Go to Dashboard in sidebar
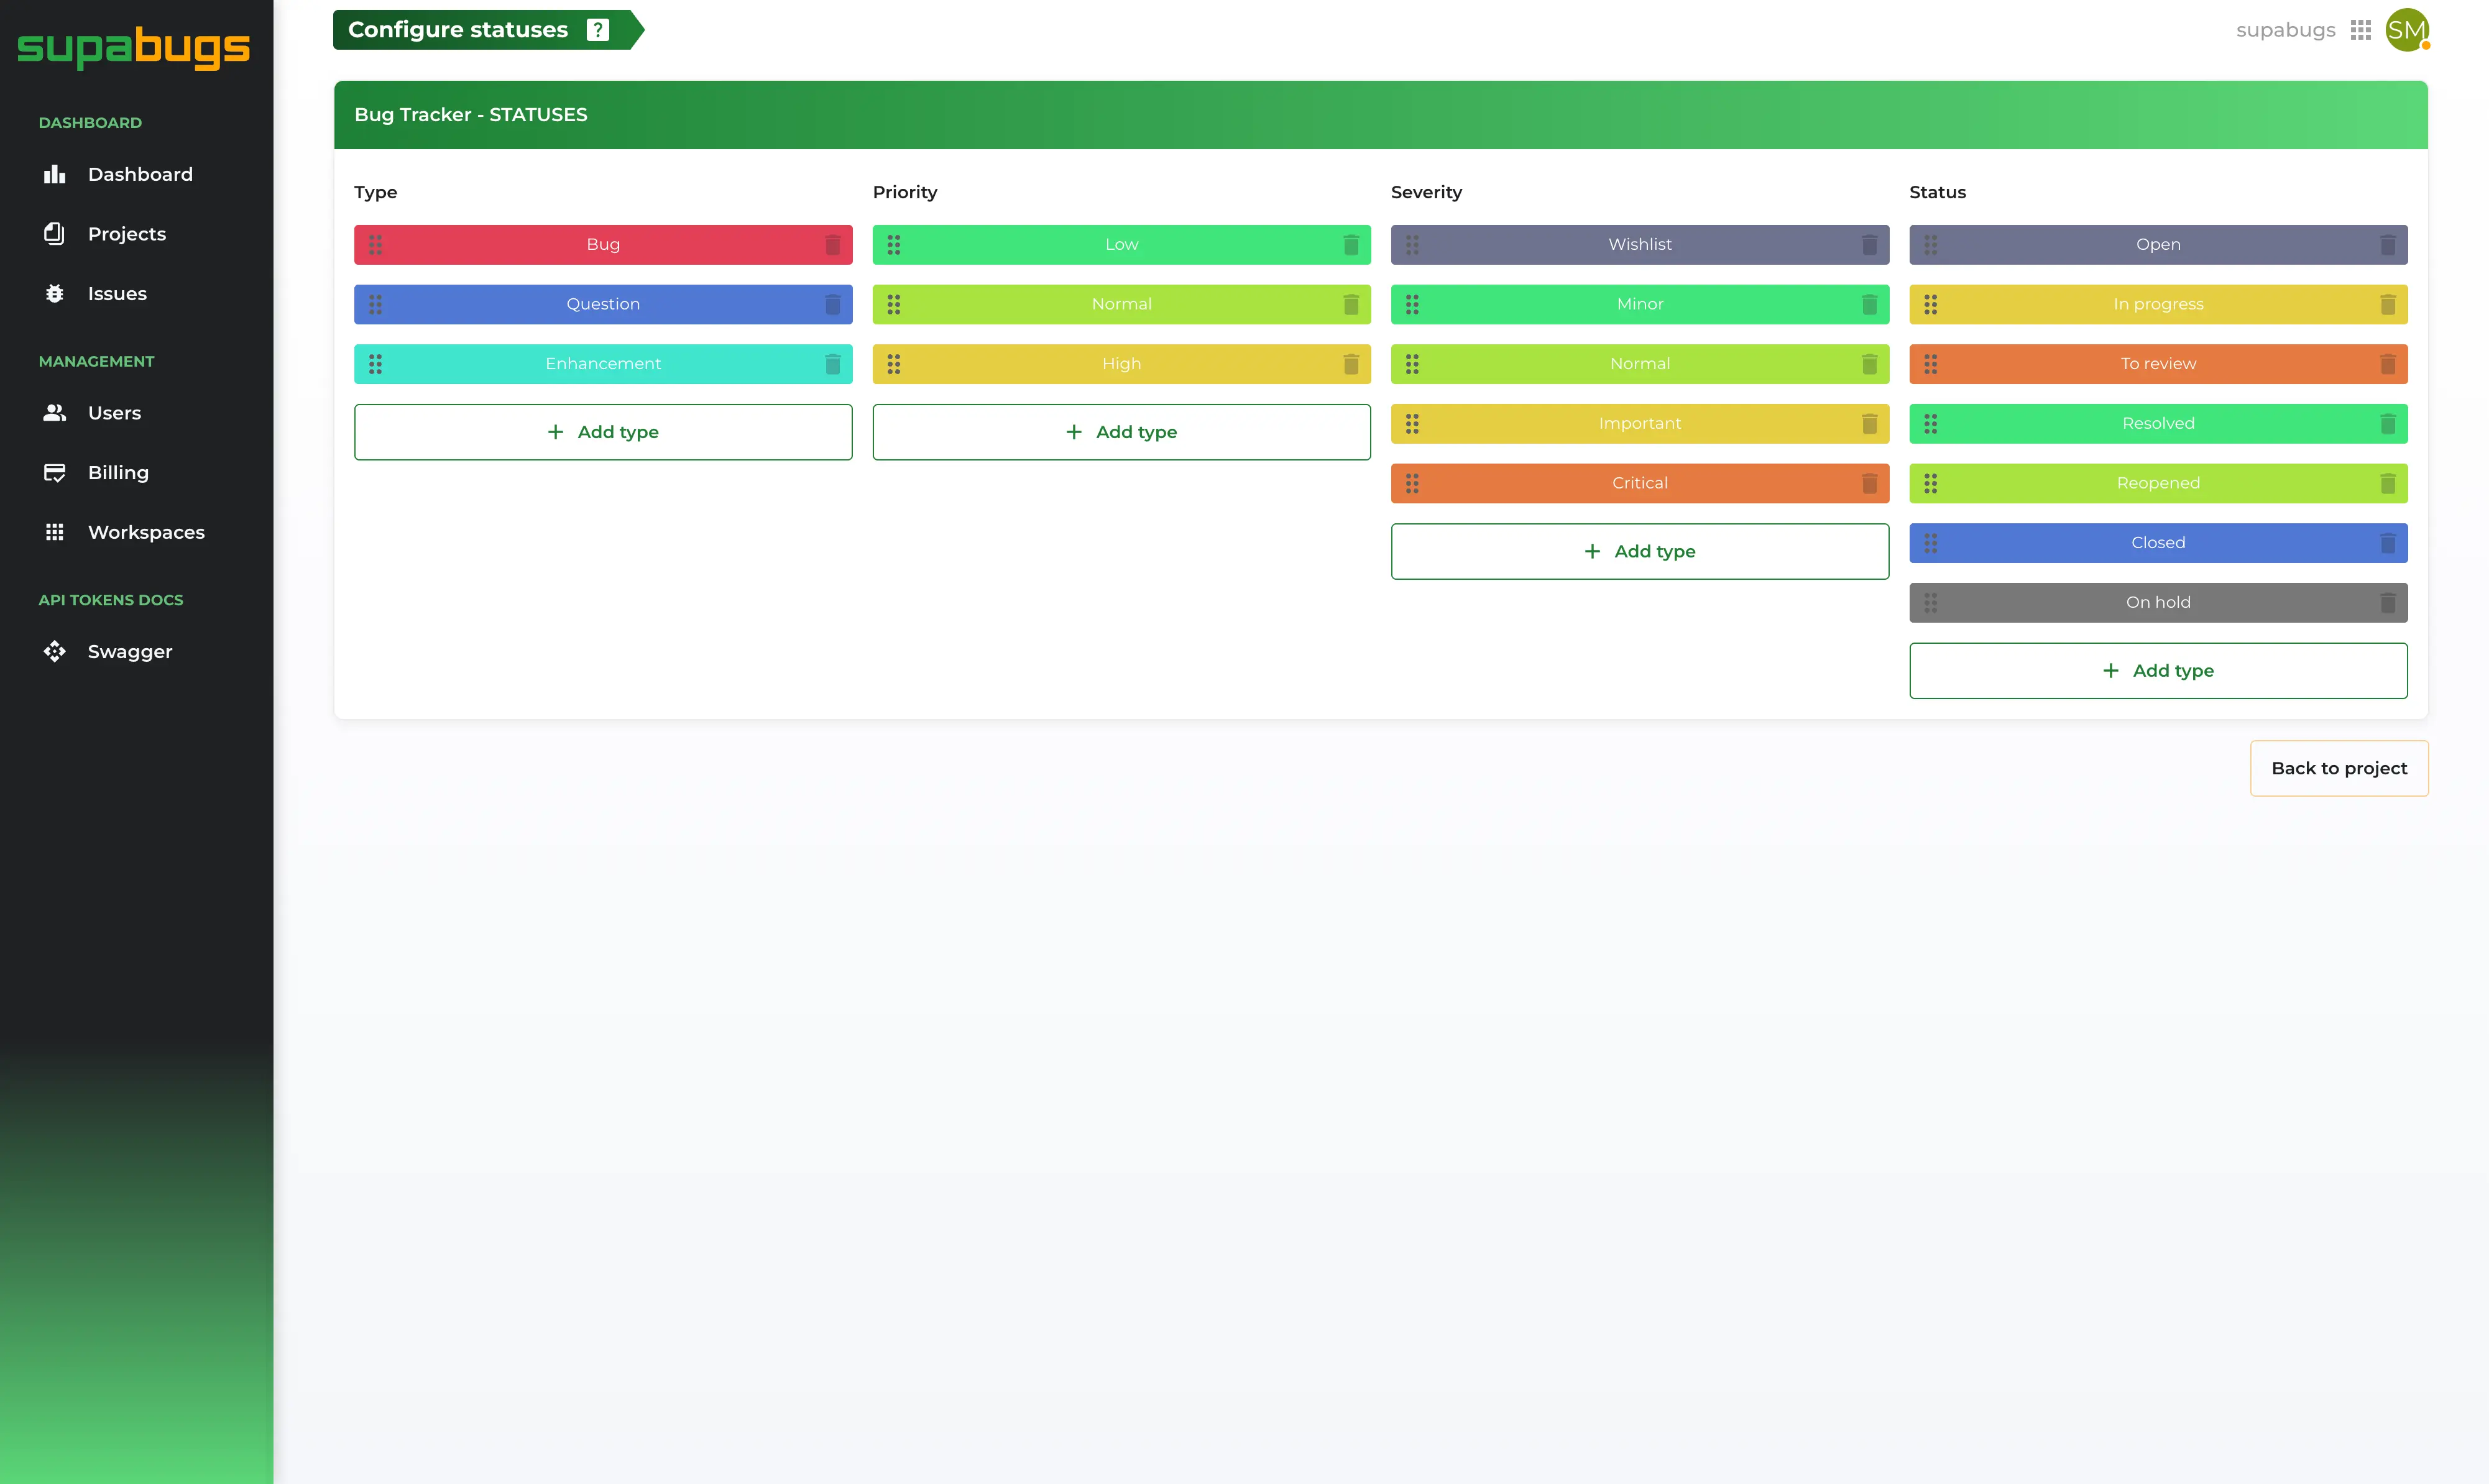Viewport: 2489px width, 1484px height. point(140,174)
